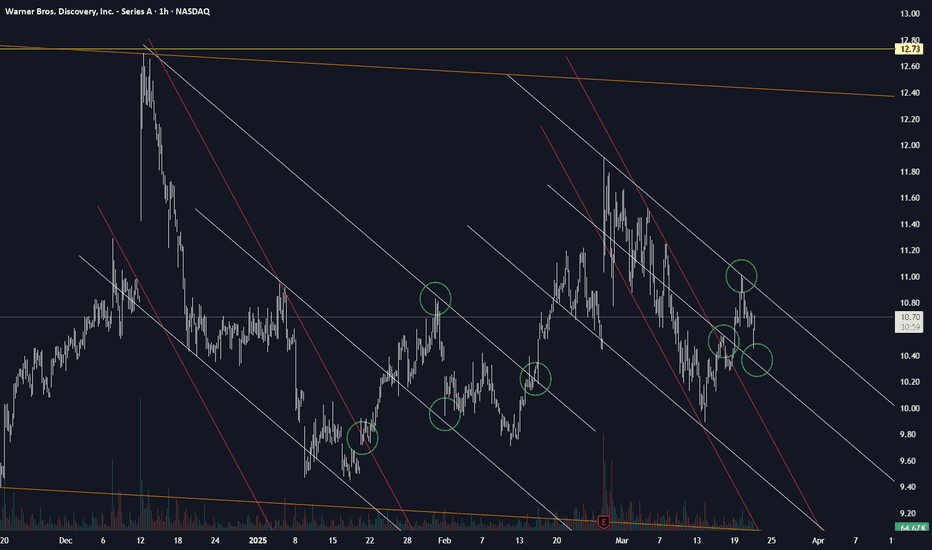The width and height of the screenshot is (932, 550).
Task: Select the 12.73 horizontal line price label
Action: pyautogui.click(x=910, y=49)
